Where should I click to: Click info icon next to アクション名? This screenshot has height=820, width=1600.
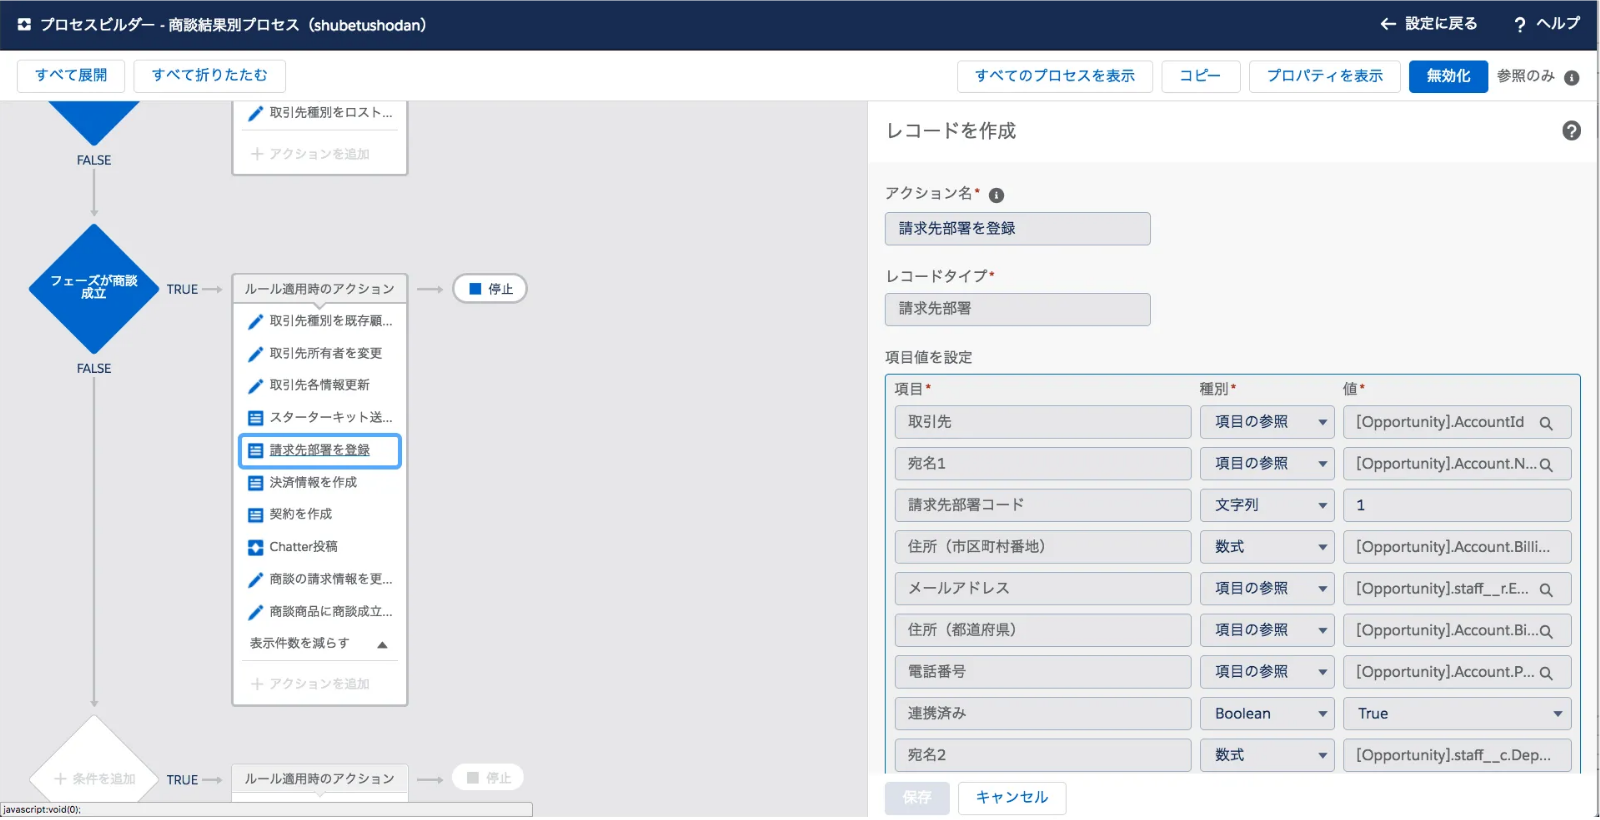pyautogui.click(x=996, y=195)
